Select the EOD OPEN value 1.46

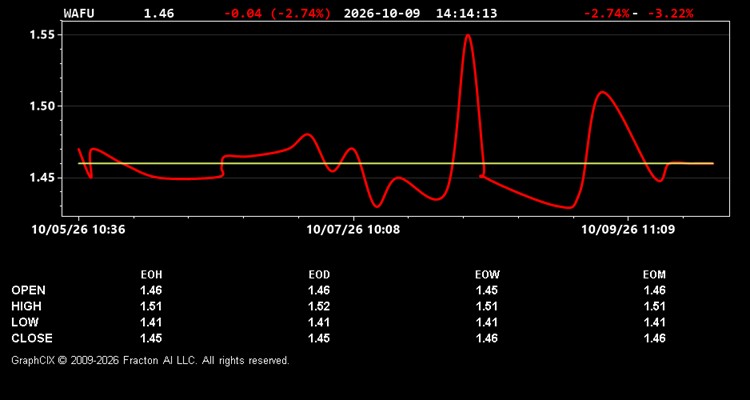pyautogui.click(x=319, y=290)
